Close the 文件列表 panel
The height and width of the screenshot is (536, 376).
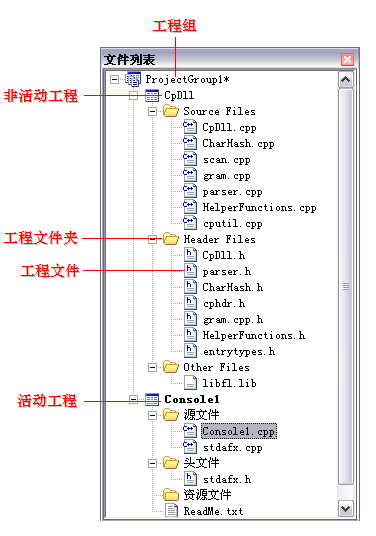[x=347, y=59]
